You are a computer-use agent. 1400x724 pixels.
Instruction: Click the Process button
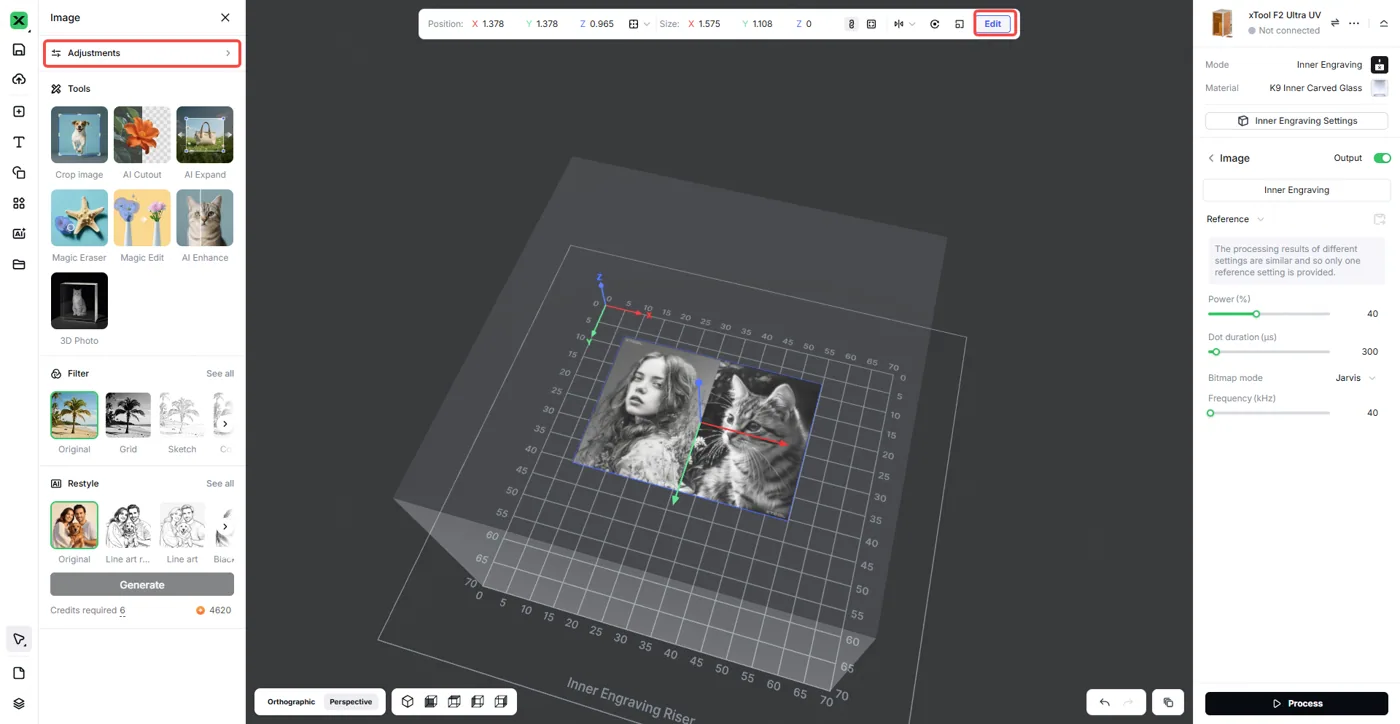coord(1296,703)
